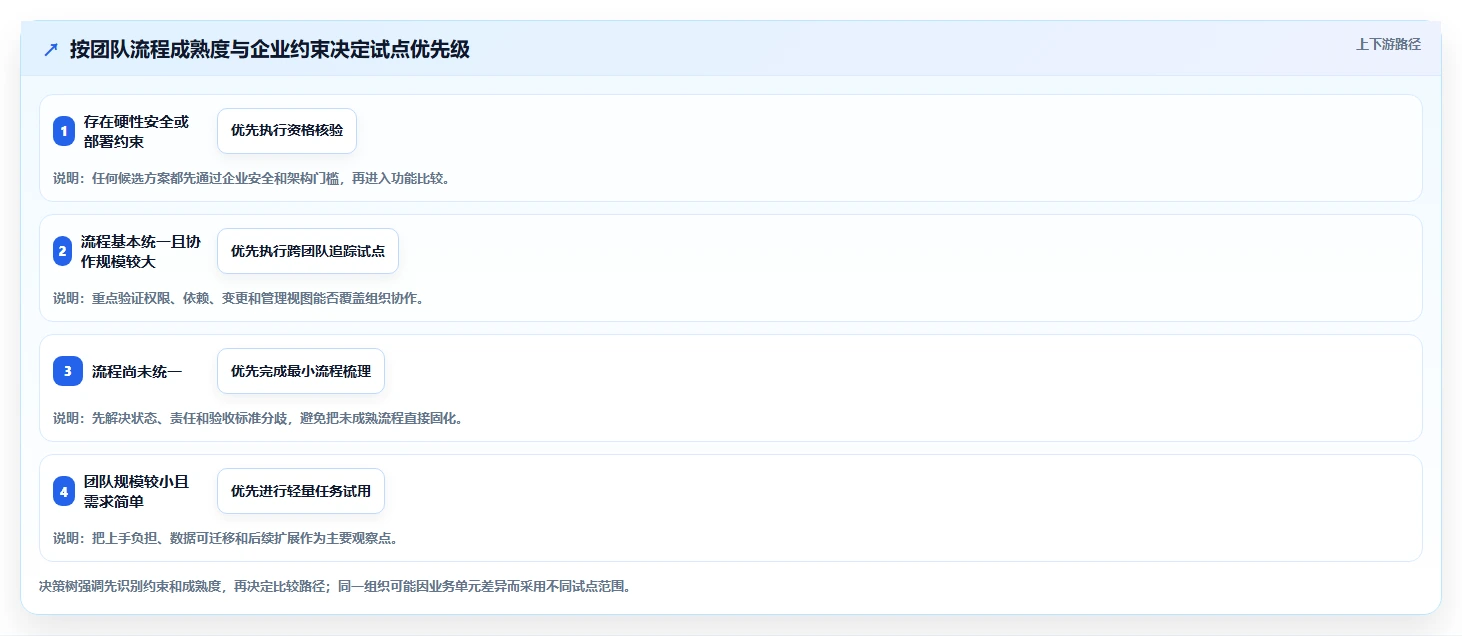Click the step 4 number badge
This screenshot has height=636, width=1462.
point(64,491)
